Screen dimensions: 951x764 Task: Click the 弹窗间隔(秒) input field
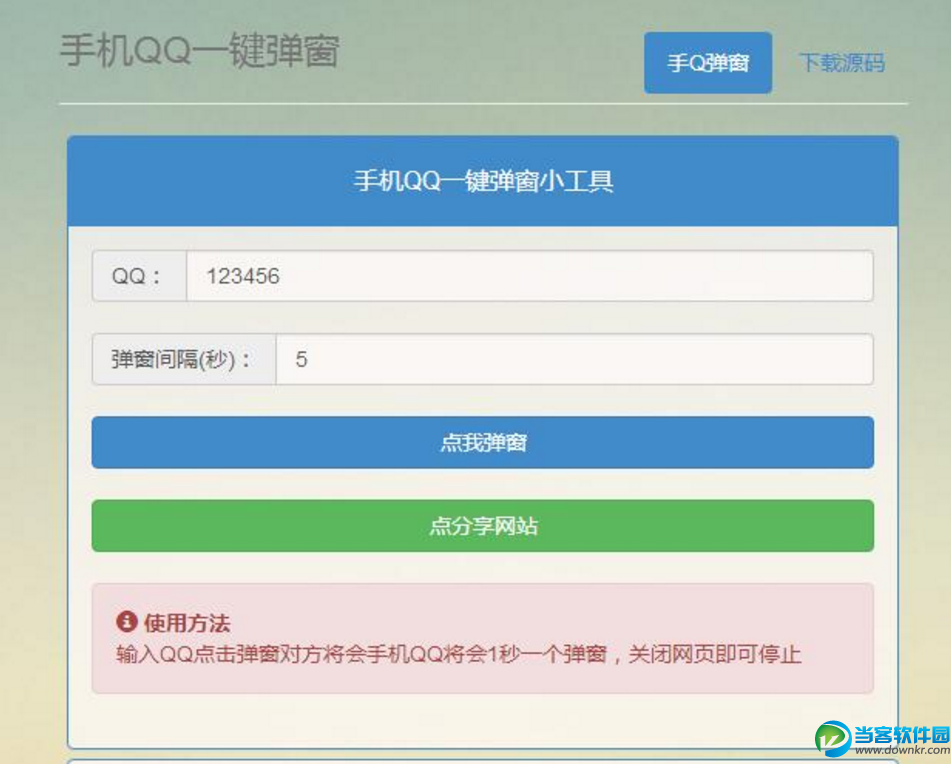[x=574, y=359]
